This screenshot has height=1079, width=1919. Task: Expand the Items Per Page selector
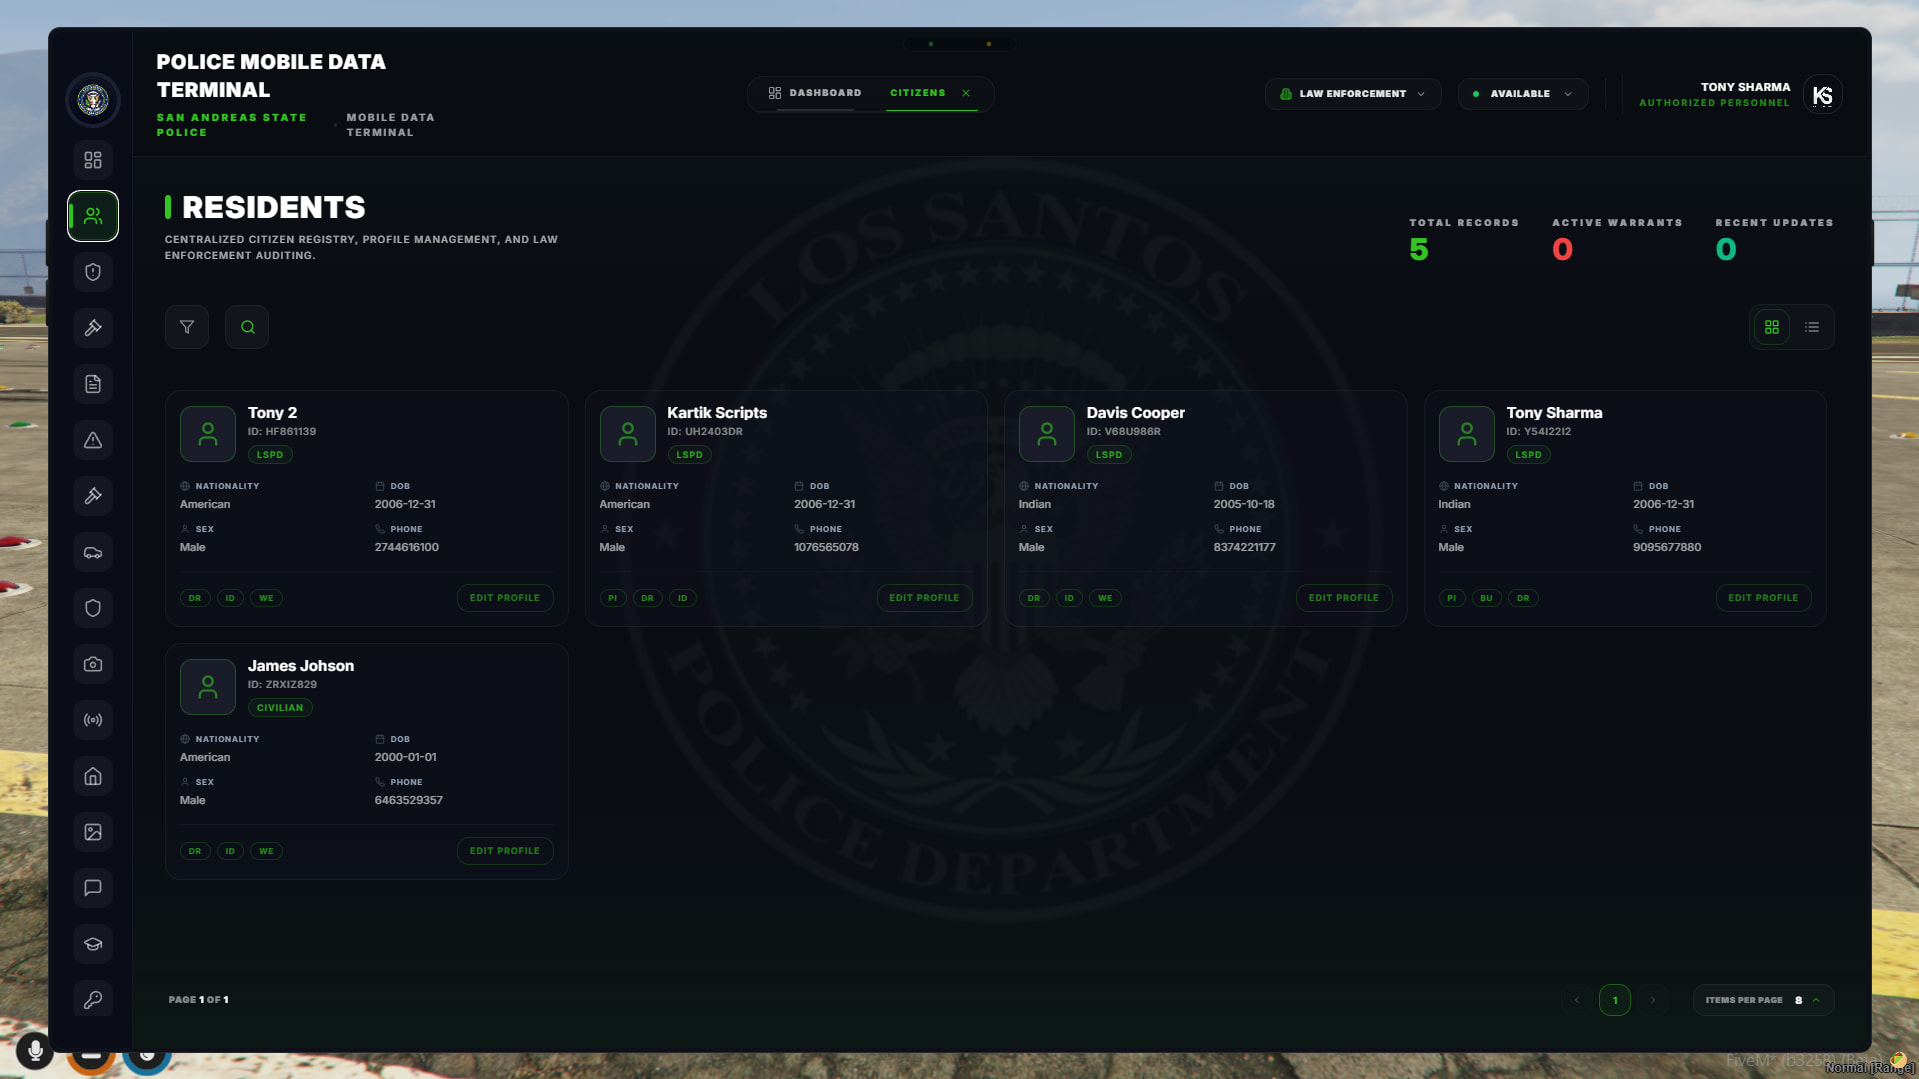pyautogui.click(x=1763, y=1000)
